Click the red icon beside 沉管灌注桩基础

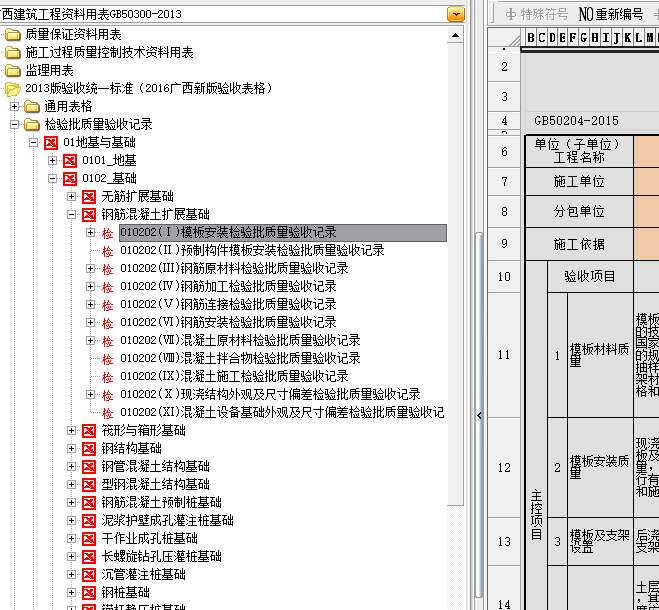(88, 574)
